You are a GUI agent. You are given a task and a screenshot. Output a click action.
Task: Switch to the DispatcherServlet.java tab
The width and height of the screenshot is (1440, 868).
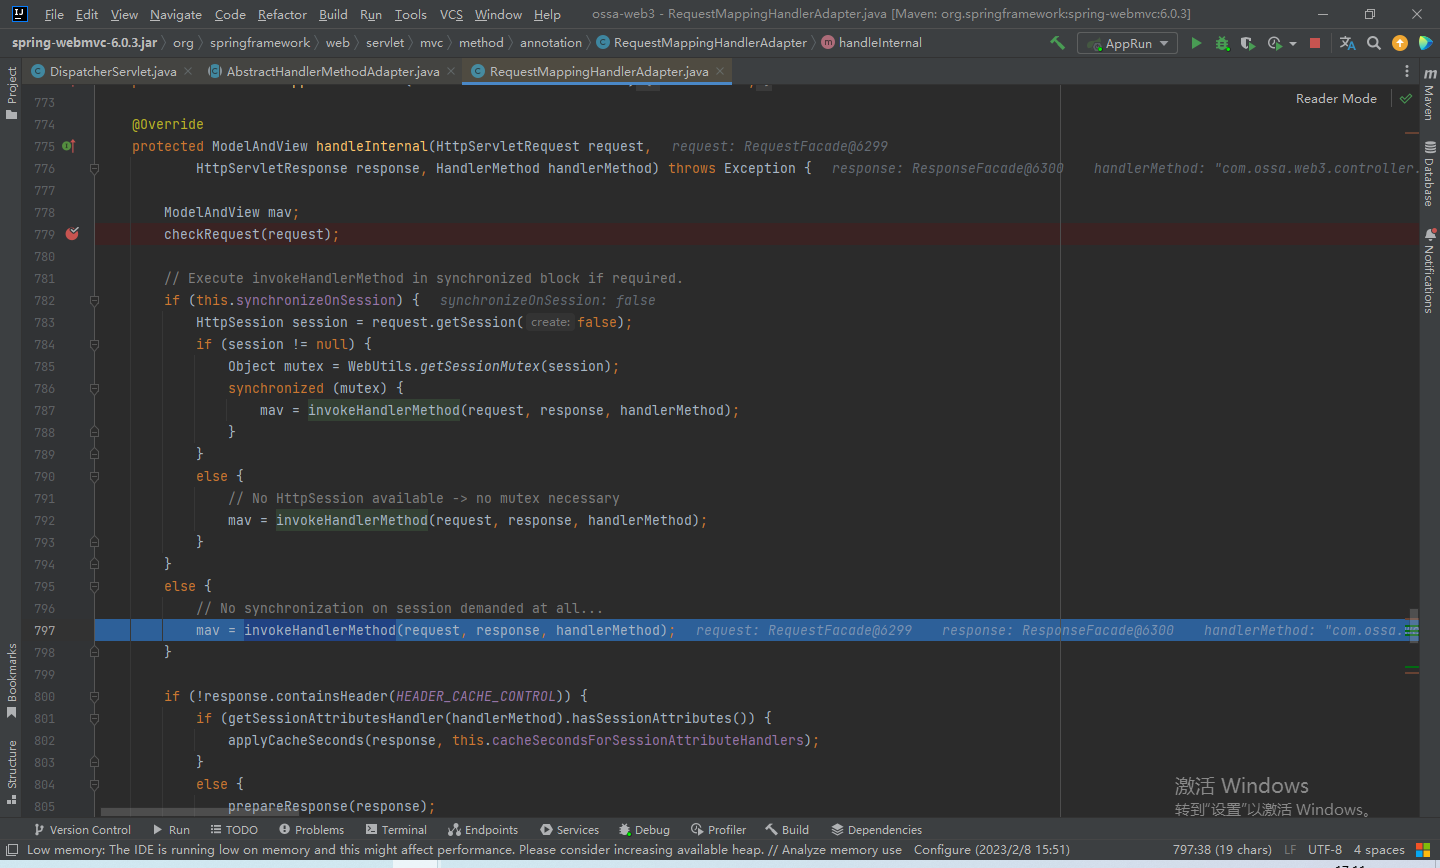coord(113,71)
